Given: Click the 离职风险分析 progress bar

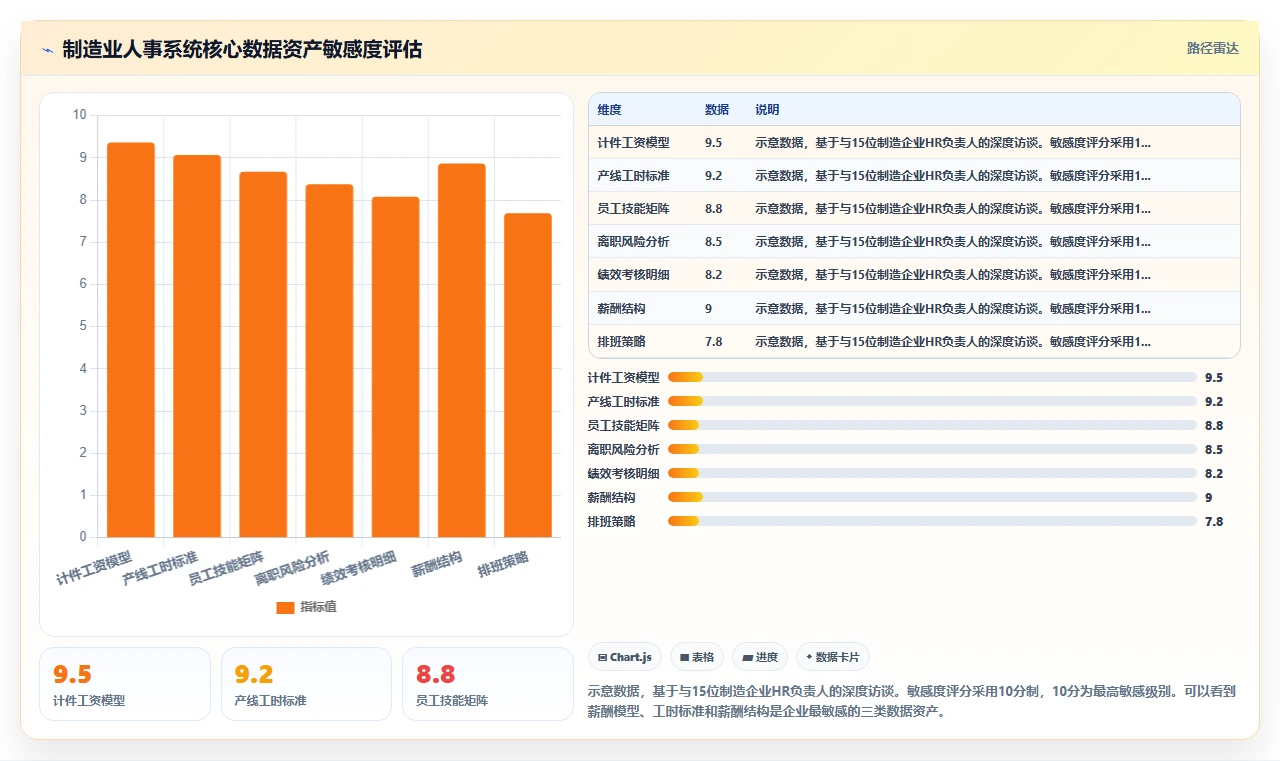Looking at the screenshot, I should point(932,449).
